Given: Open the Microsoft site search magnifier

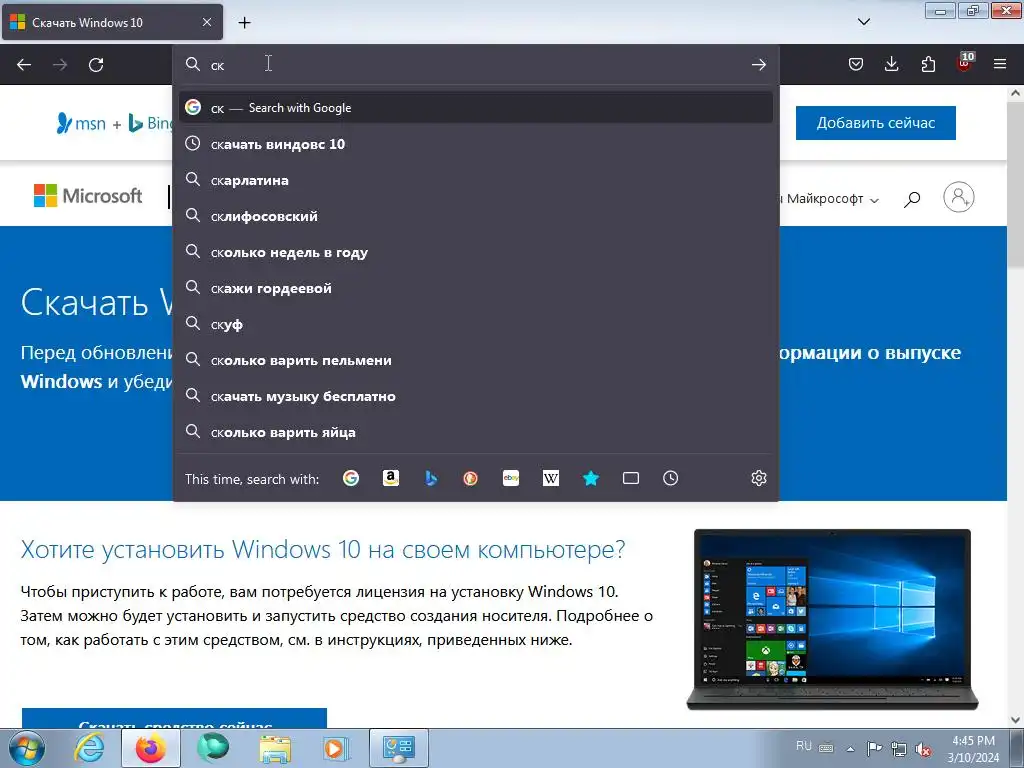Looking at the screenshot, I should 912,199.
